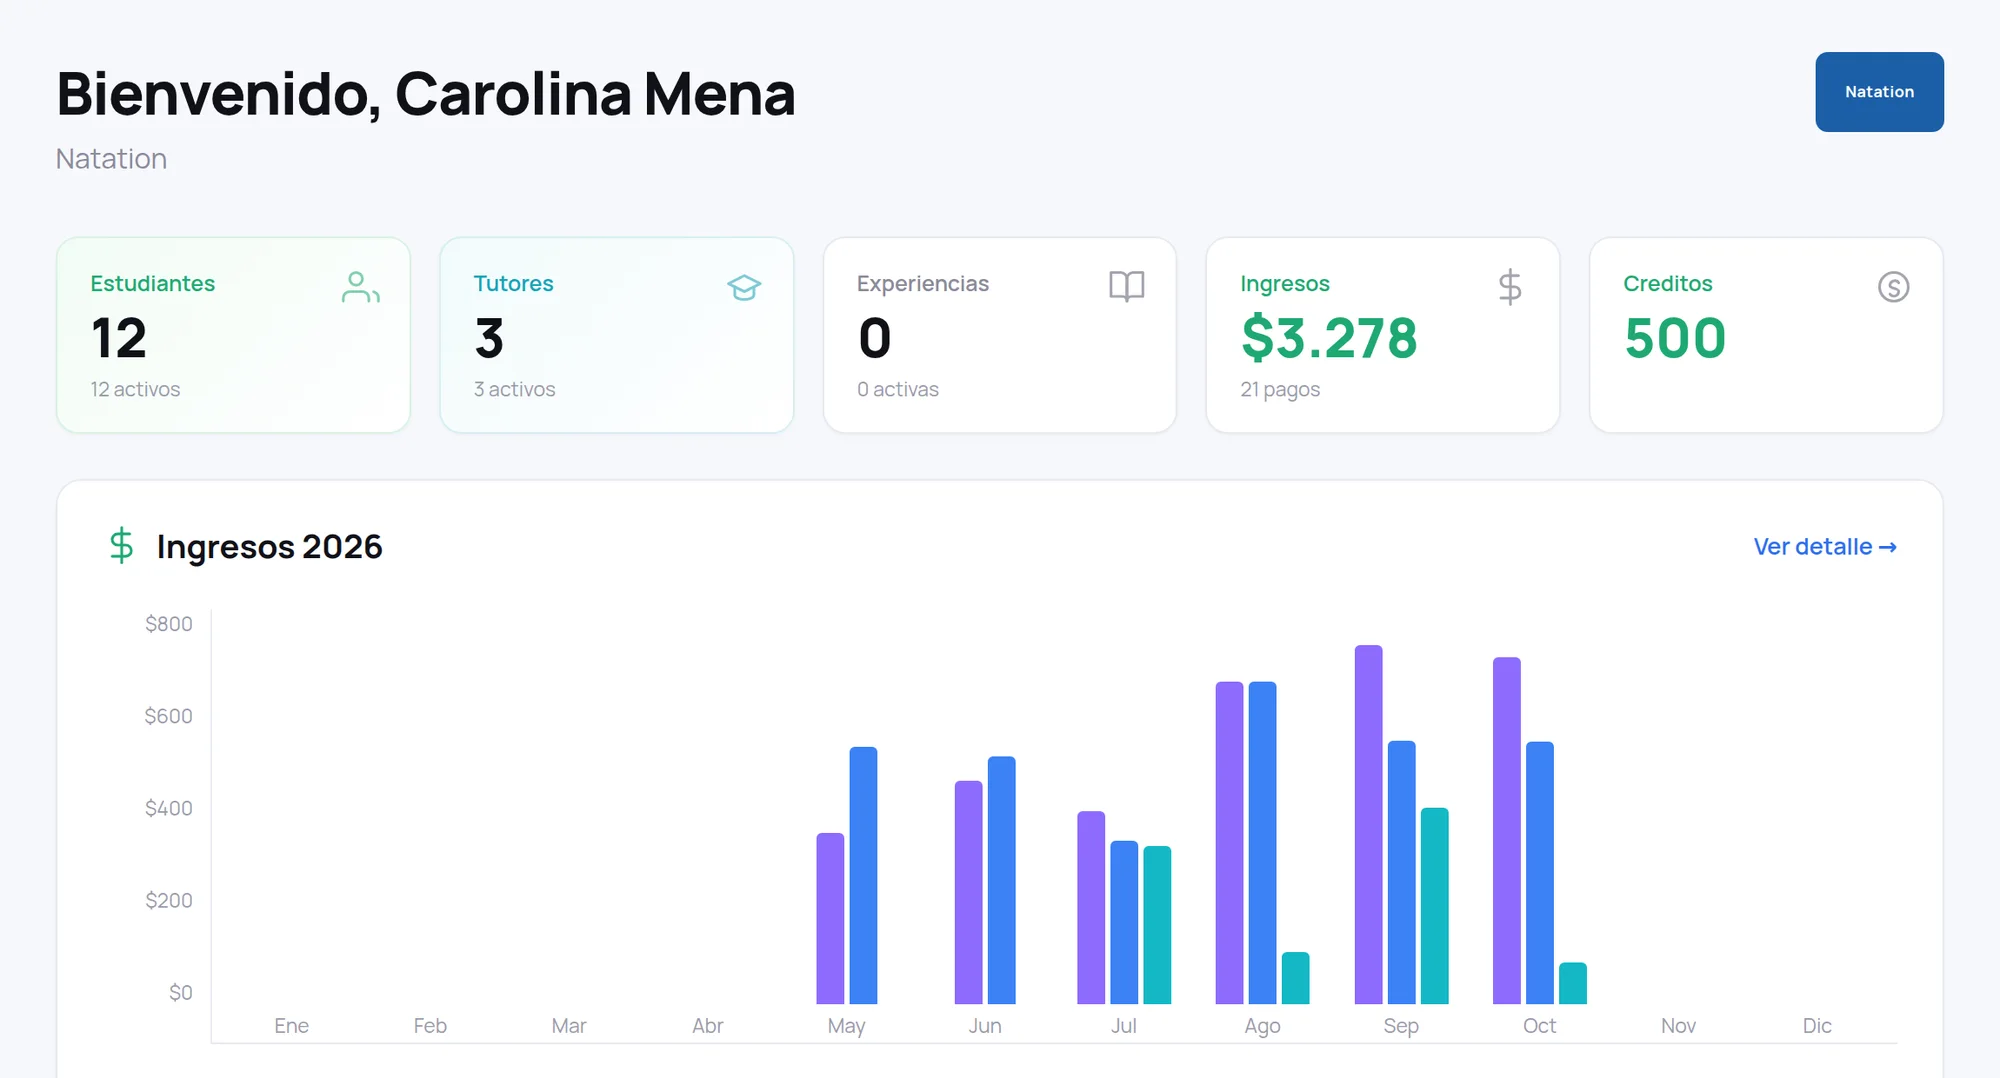Select the Experiencias card title
Screen dimensions: 2000x1078
coord(922,284)
